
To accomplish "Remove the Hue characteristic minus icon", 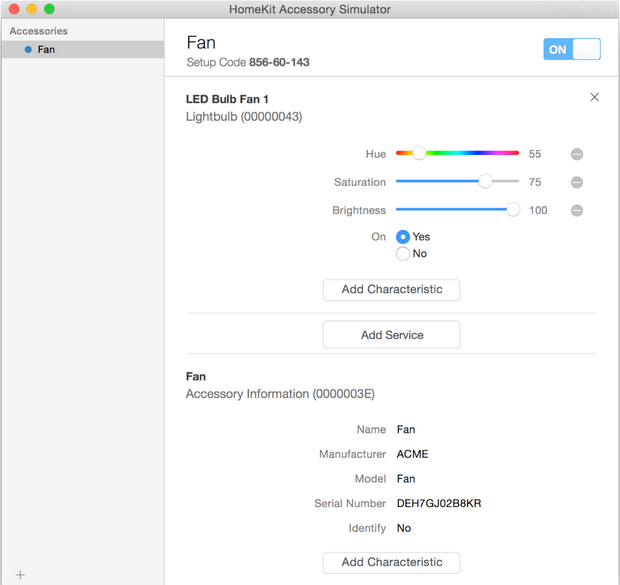I will 577,154.
